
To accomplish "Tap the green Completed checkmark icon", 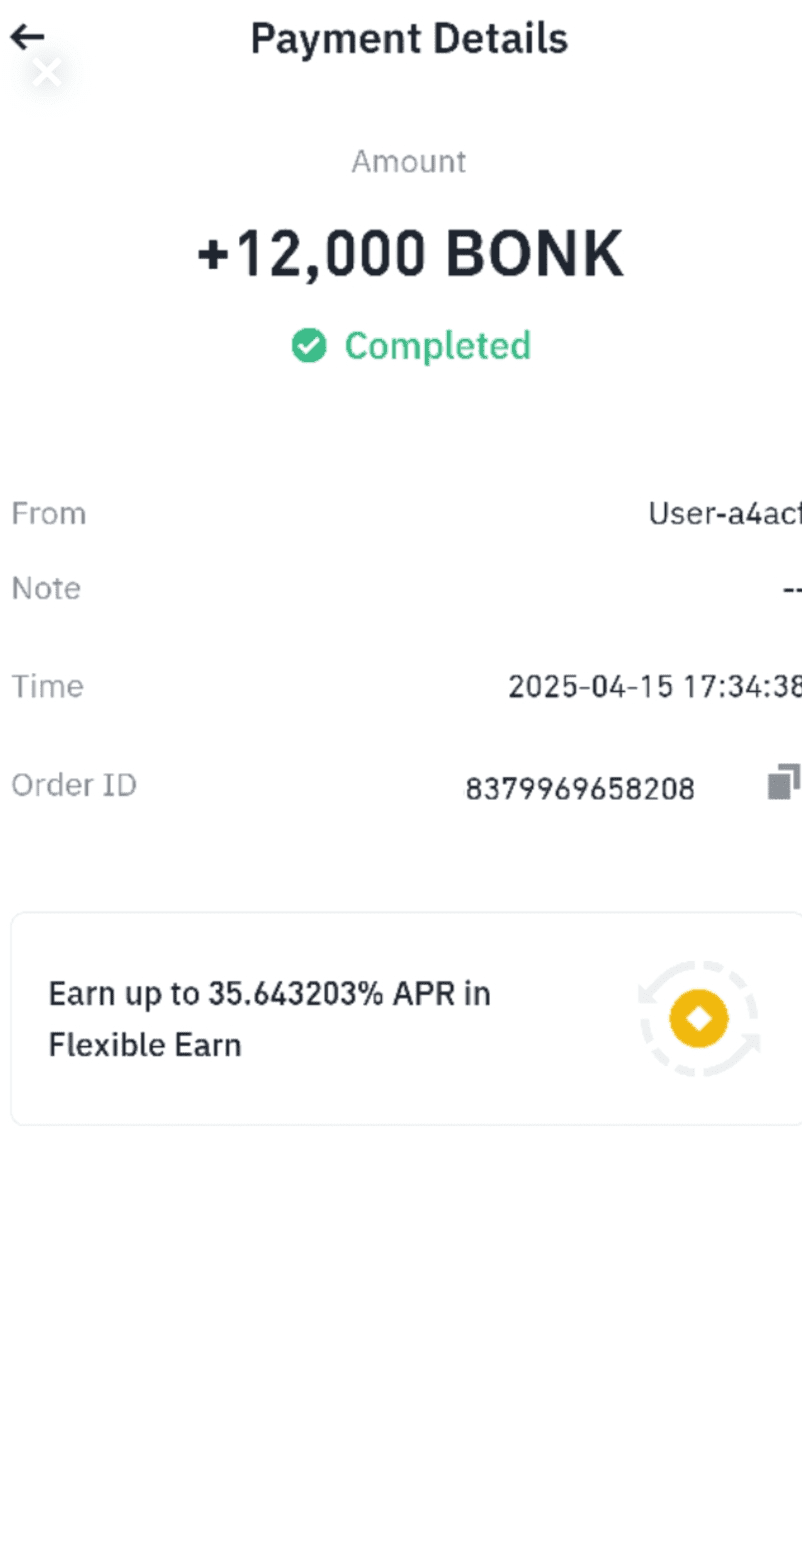I will 309,347.
